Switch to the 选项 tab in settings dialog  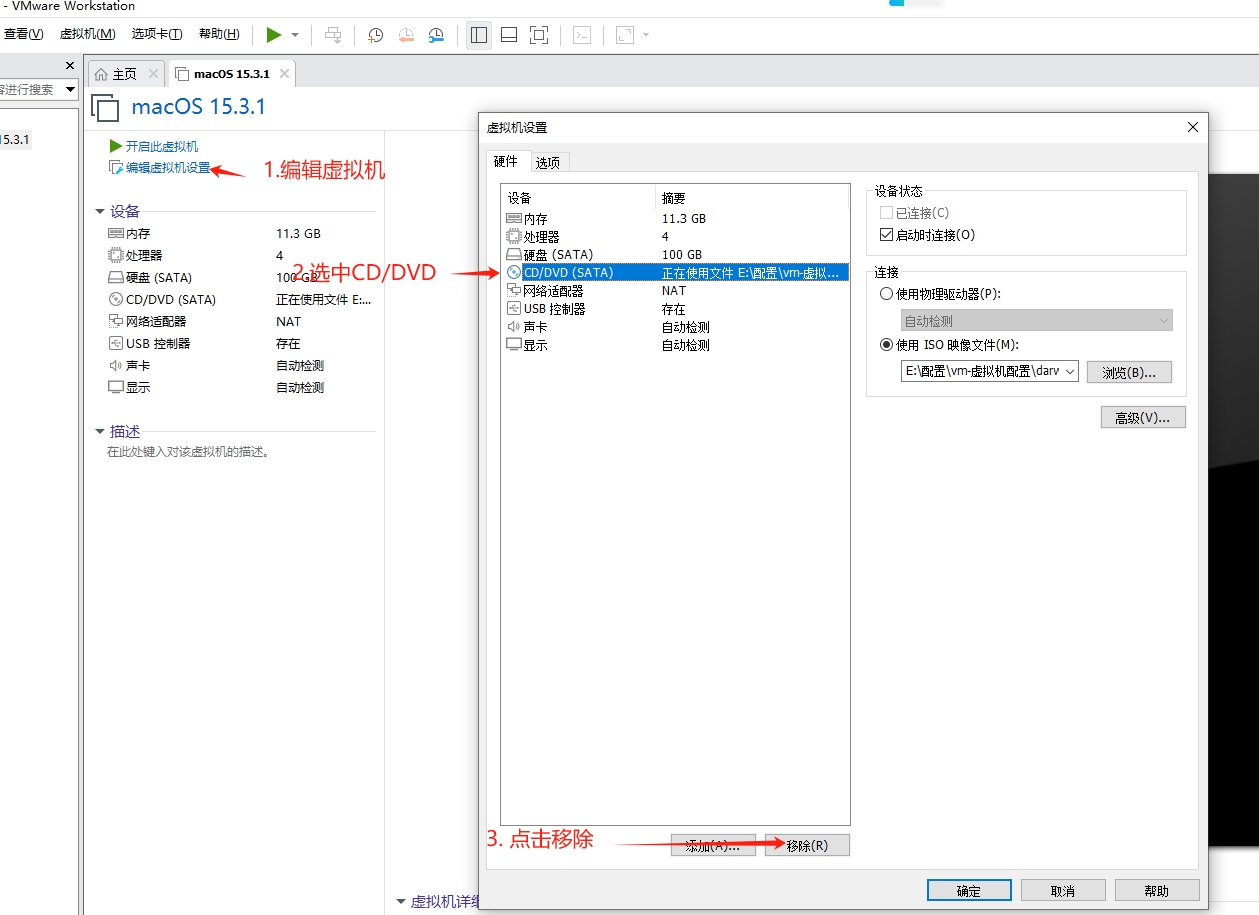coord(547,162)
